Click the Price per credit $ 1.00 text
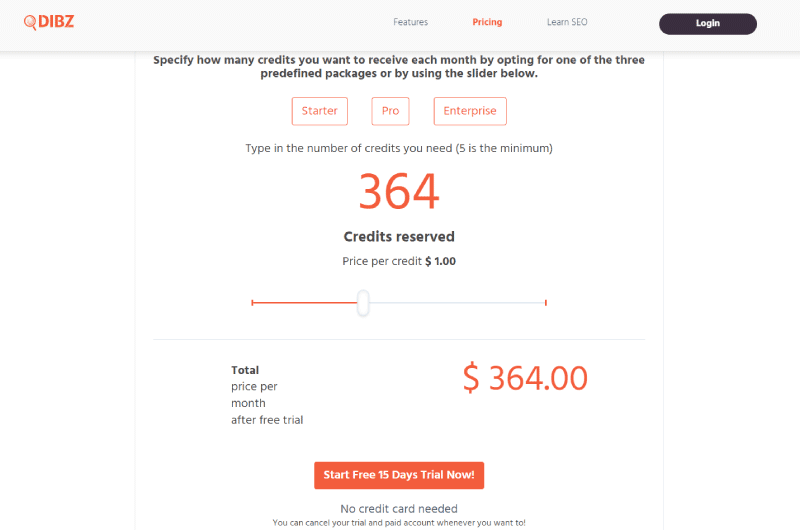800x530 pixels. pos(399,261)
